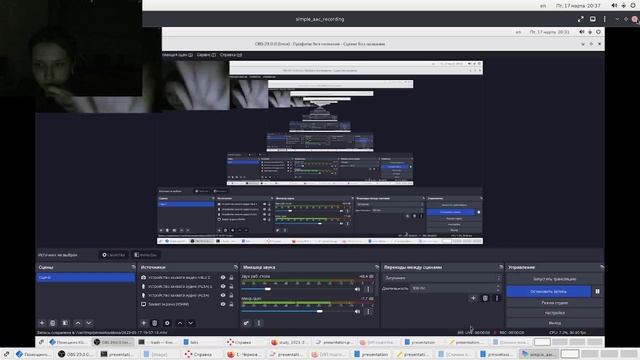Delete the selected source with the trash icon
640x360 pixels.
point(155,323)
